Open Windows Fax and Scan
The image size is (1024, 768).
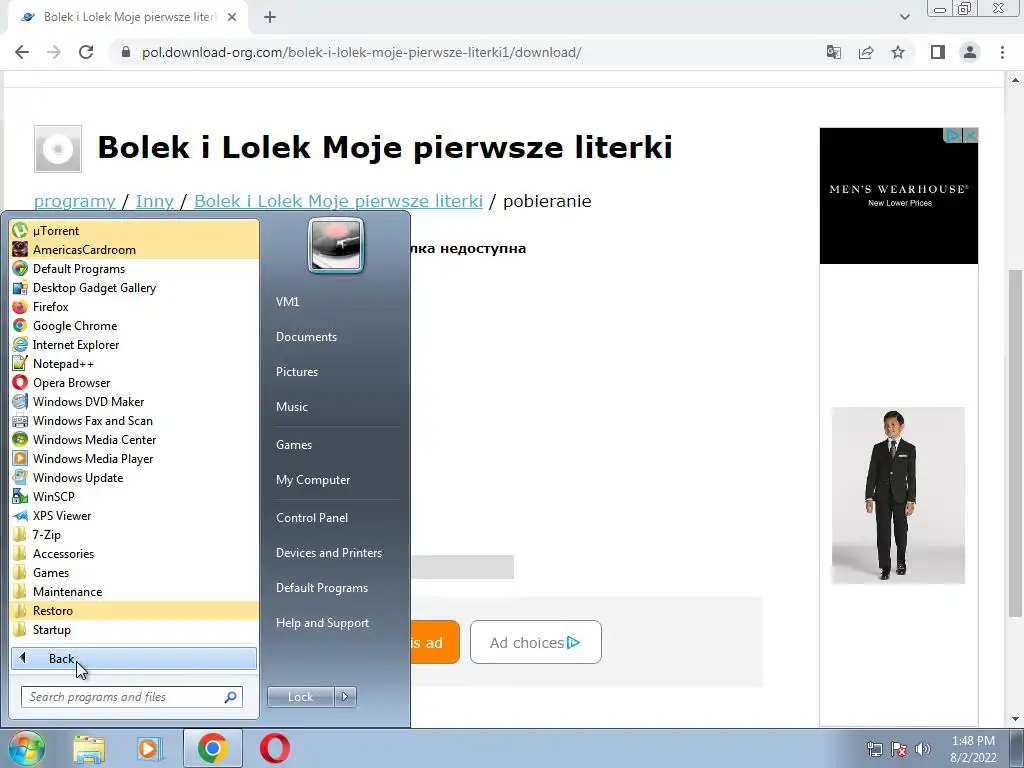[x=135, y=421]
